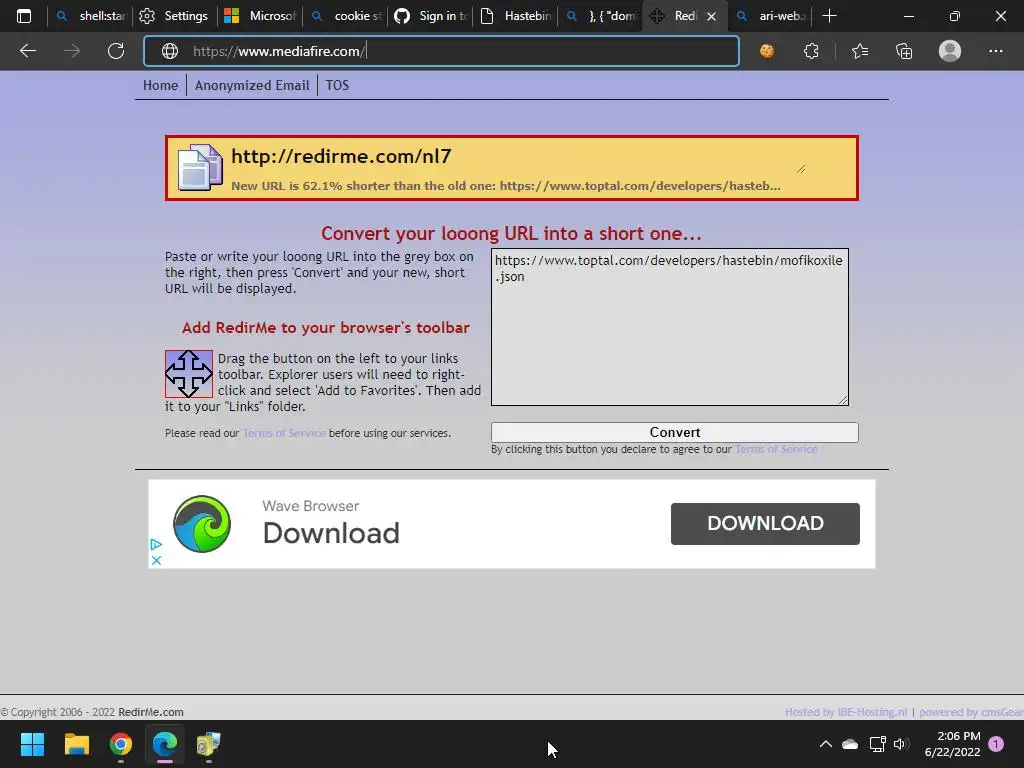1024x768 pixels.
Task: Click the browser Forward arrow
Action: point(72,51)
